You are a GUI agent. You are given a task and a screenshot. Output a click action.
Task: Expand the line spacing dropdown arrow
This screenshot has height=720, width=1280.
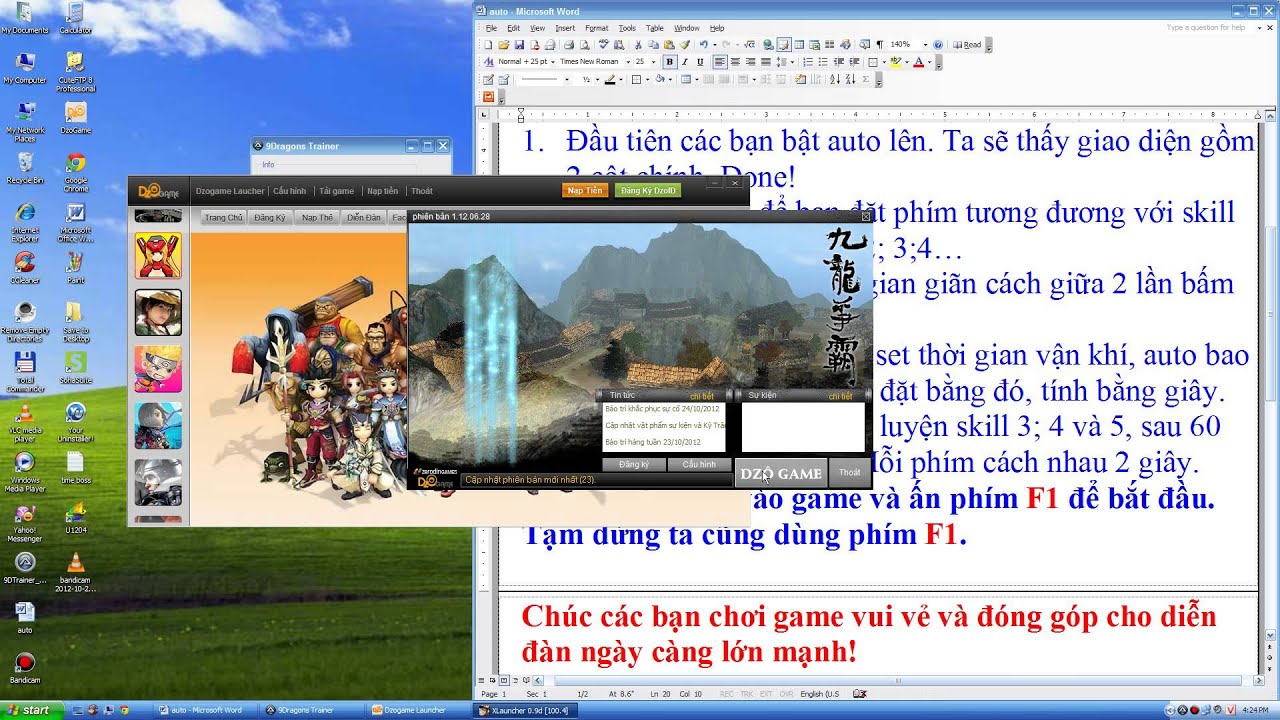(792, 62)
